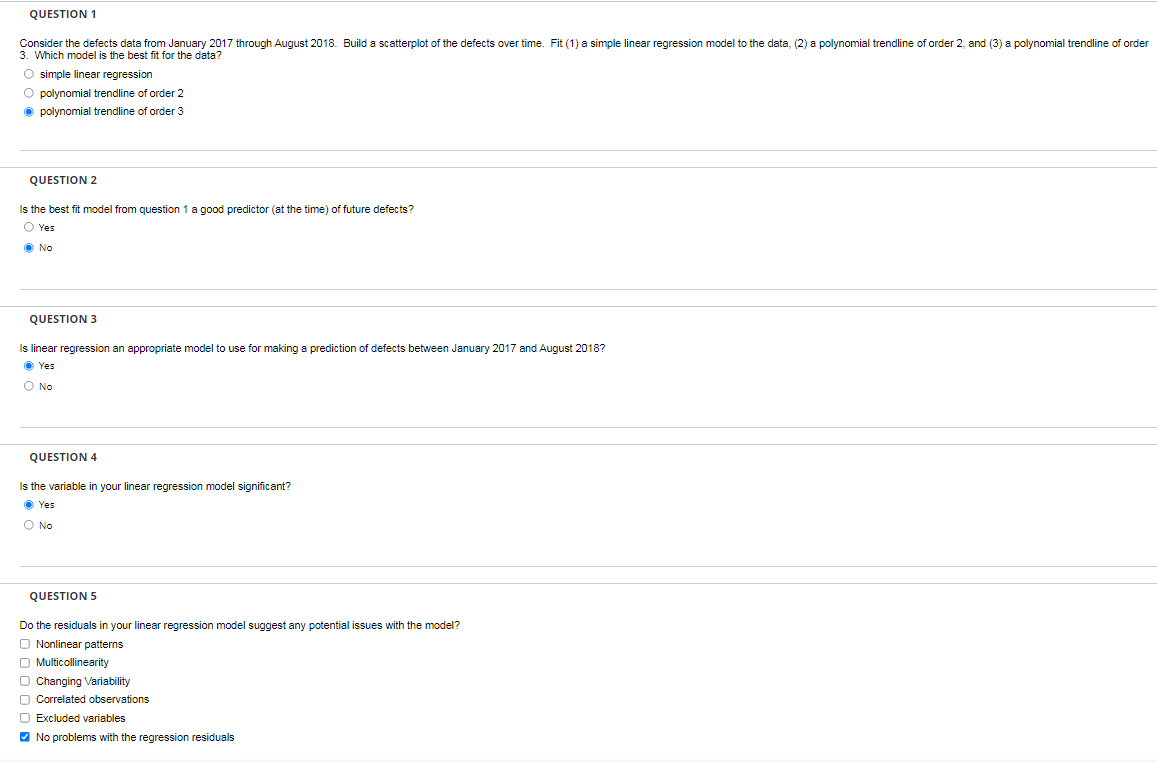Select the simple linear regression radio button
Viewport: 1157px width, 762px height.
(29, 73)
